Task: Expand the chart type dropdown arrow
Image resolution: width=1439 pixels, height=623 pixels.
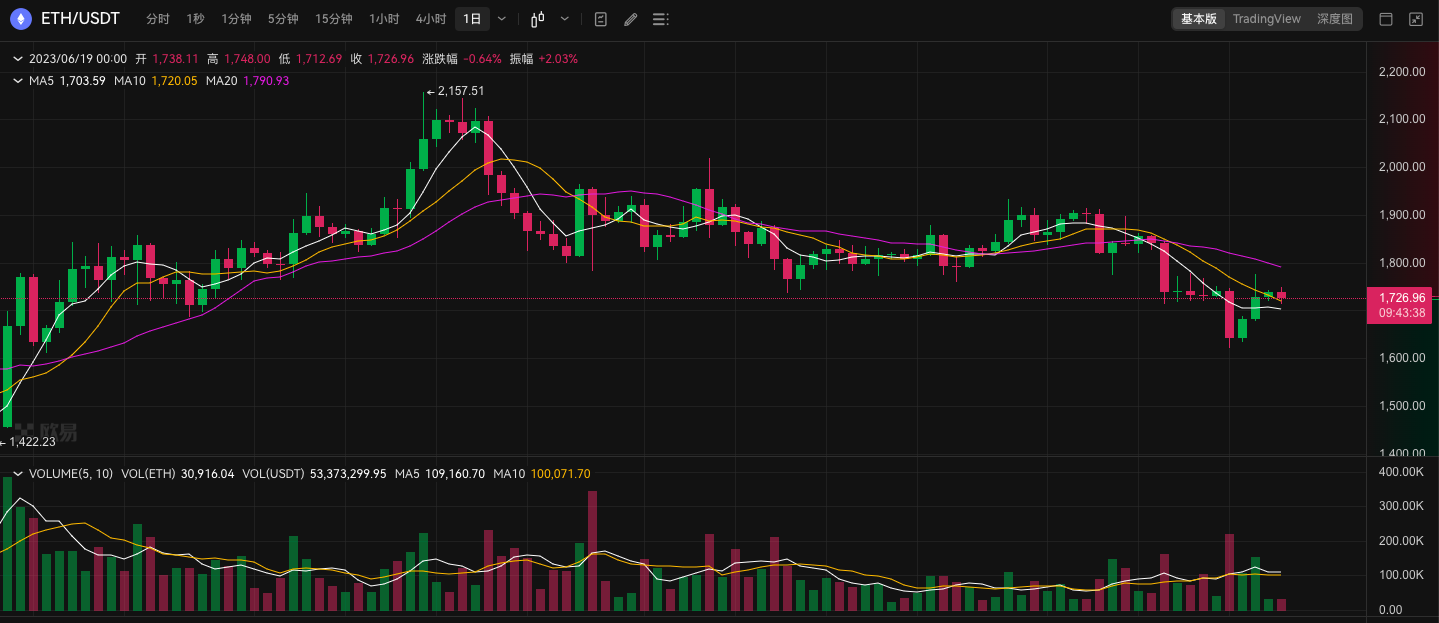Action: 565,19
